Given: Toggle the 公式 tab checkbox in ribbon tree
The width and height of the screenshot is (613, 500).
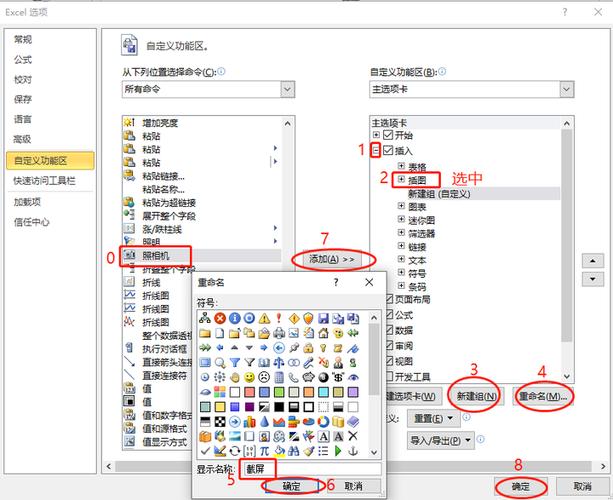Looking at the screenshot, I should click(389, 314).
